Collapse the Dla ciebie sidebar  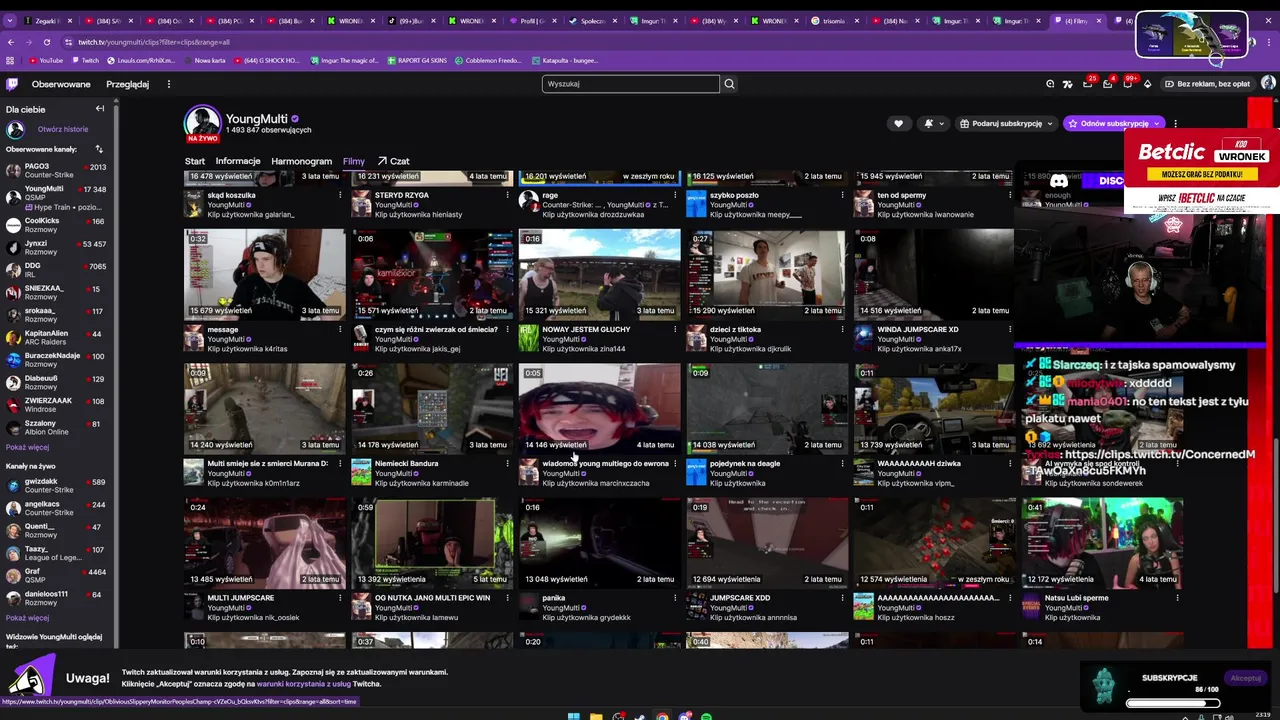tap(100, 109)
